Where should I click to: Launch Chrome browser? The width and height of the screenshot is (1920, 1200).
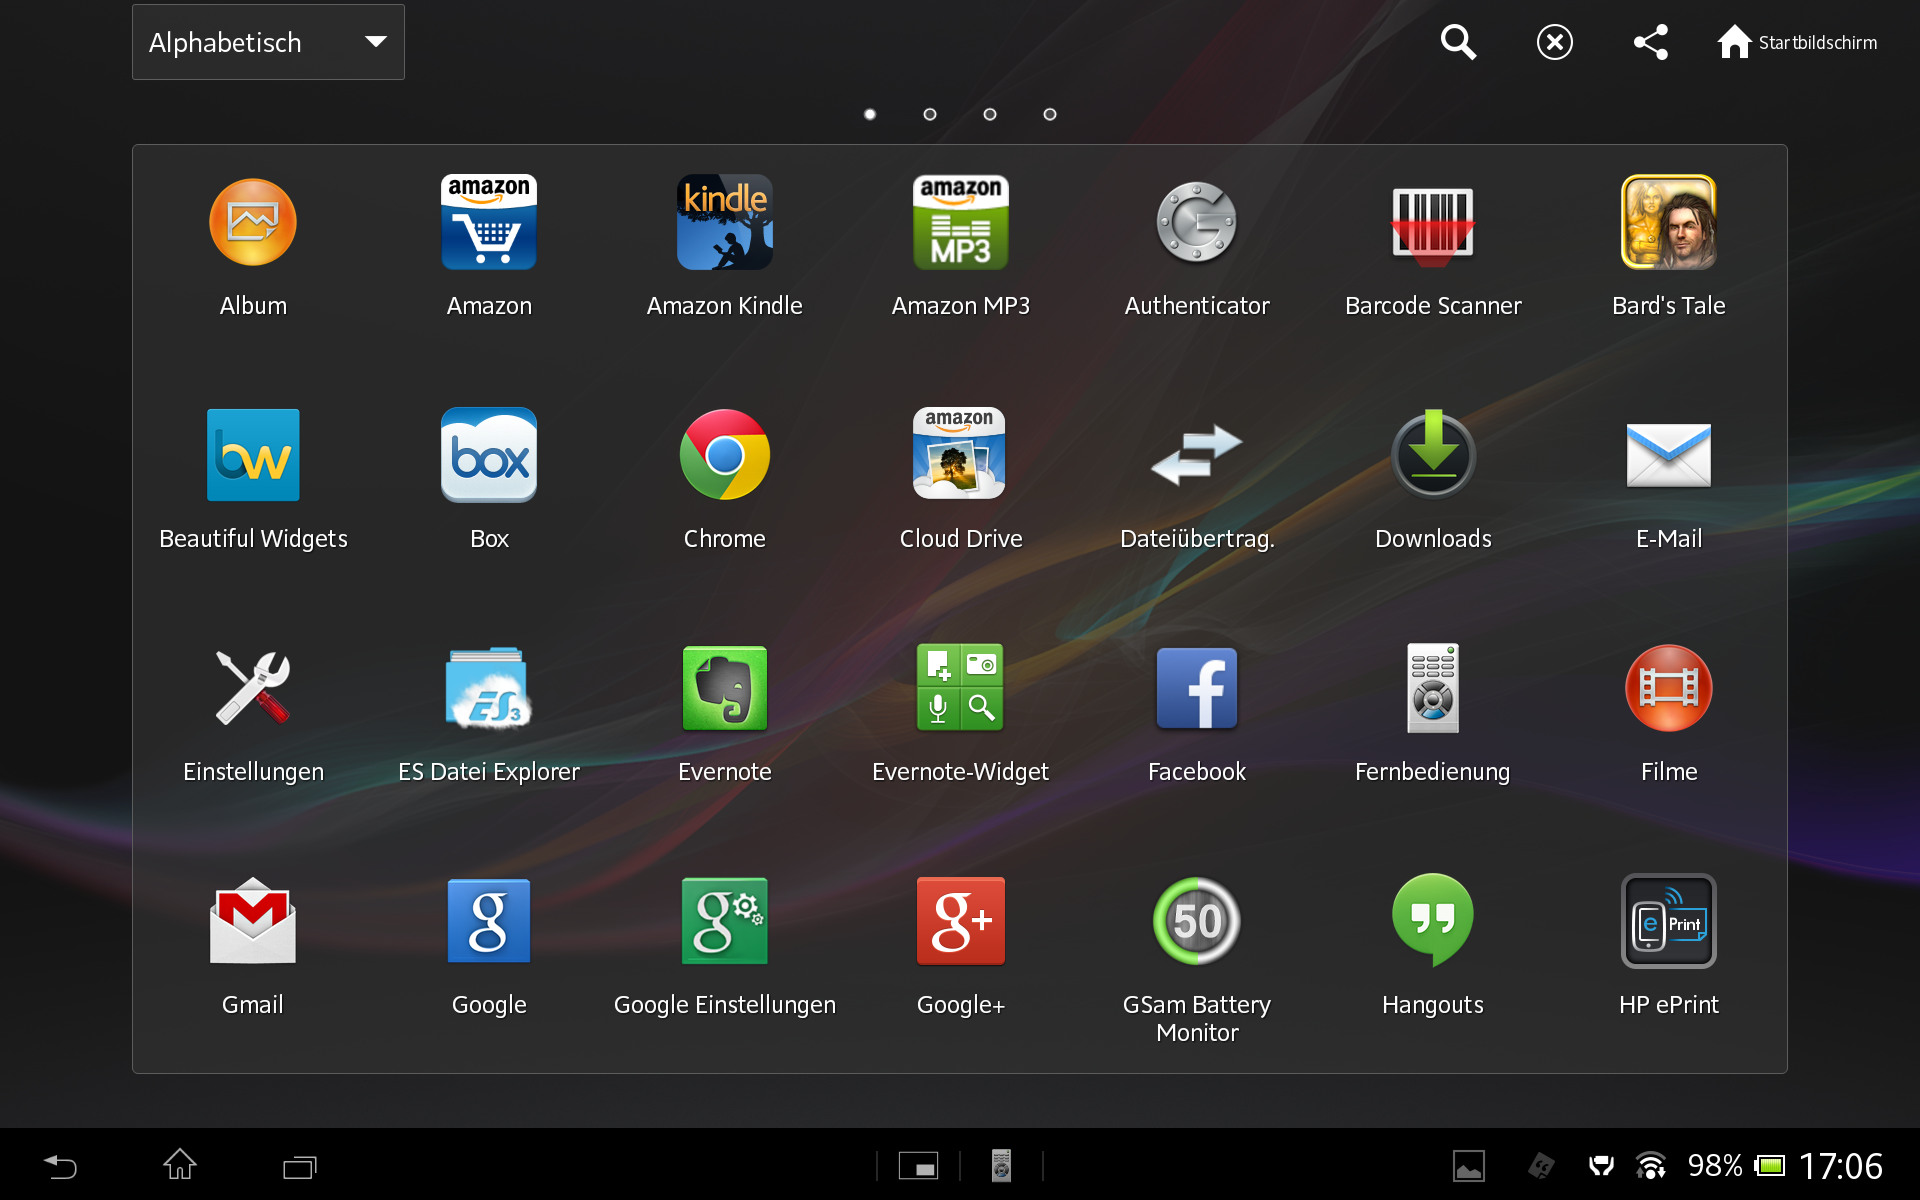click(x=725, y=455)
